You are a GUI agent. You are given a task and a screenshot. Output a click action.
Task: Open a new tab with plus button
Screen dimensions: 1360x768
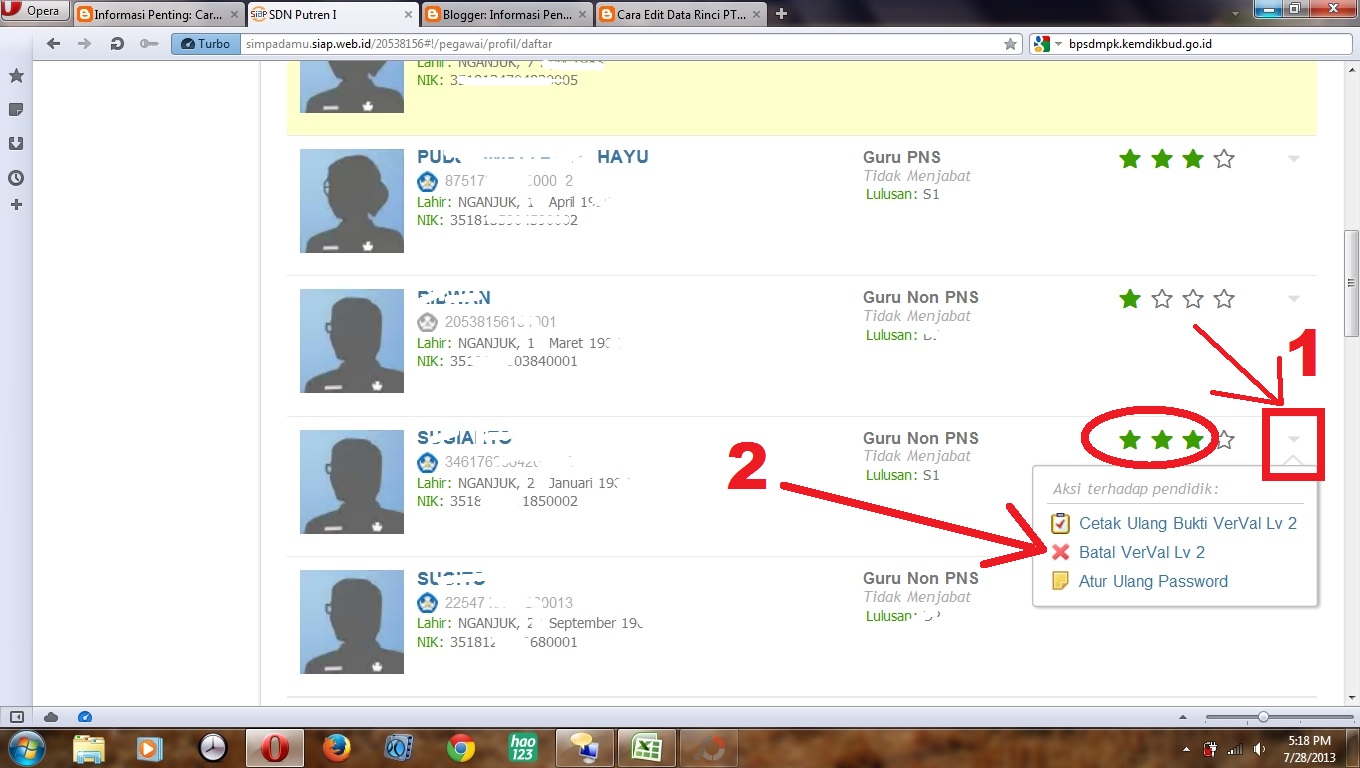(x=781, y=14)
